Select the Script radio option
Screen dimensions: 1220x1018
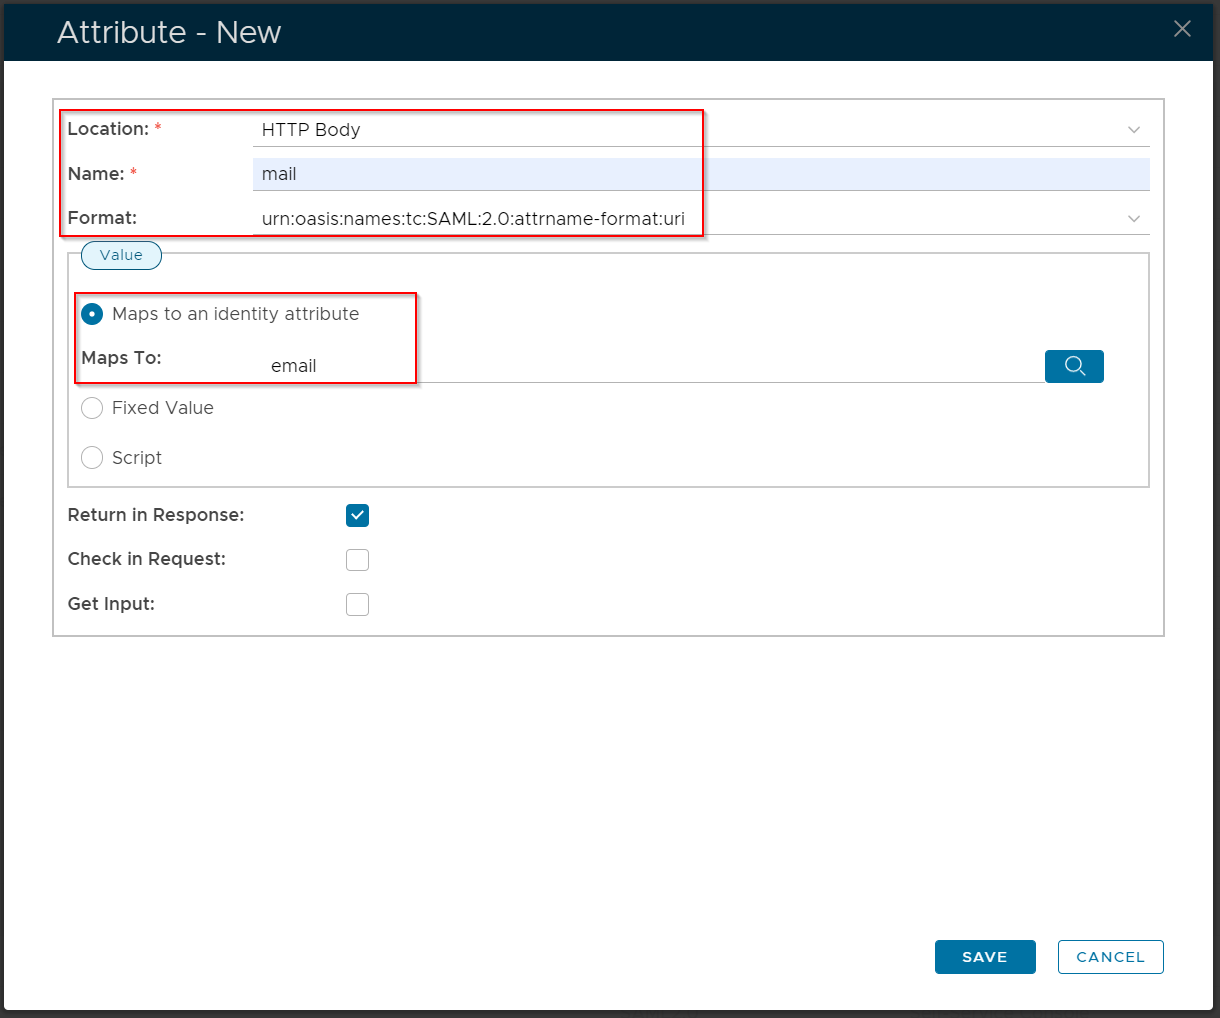[92, 458]
